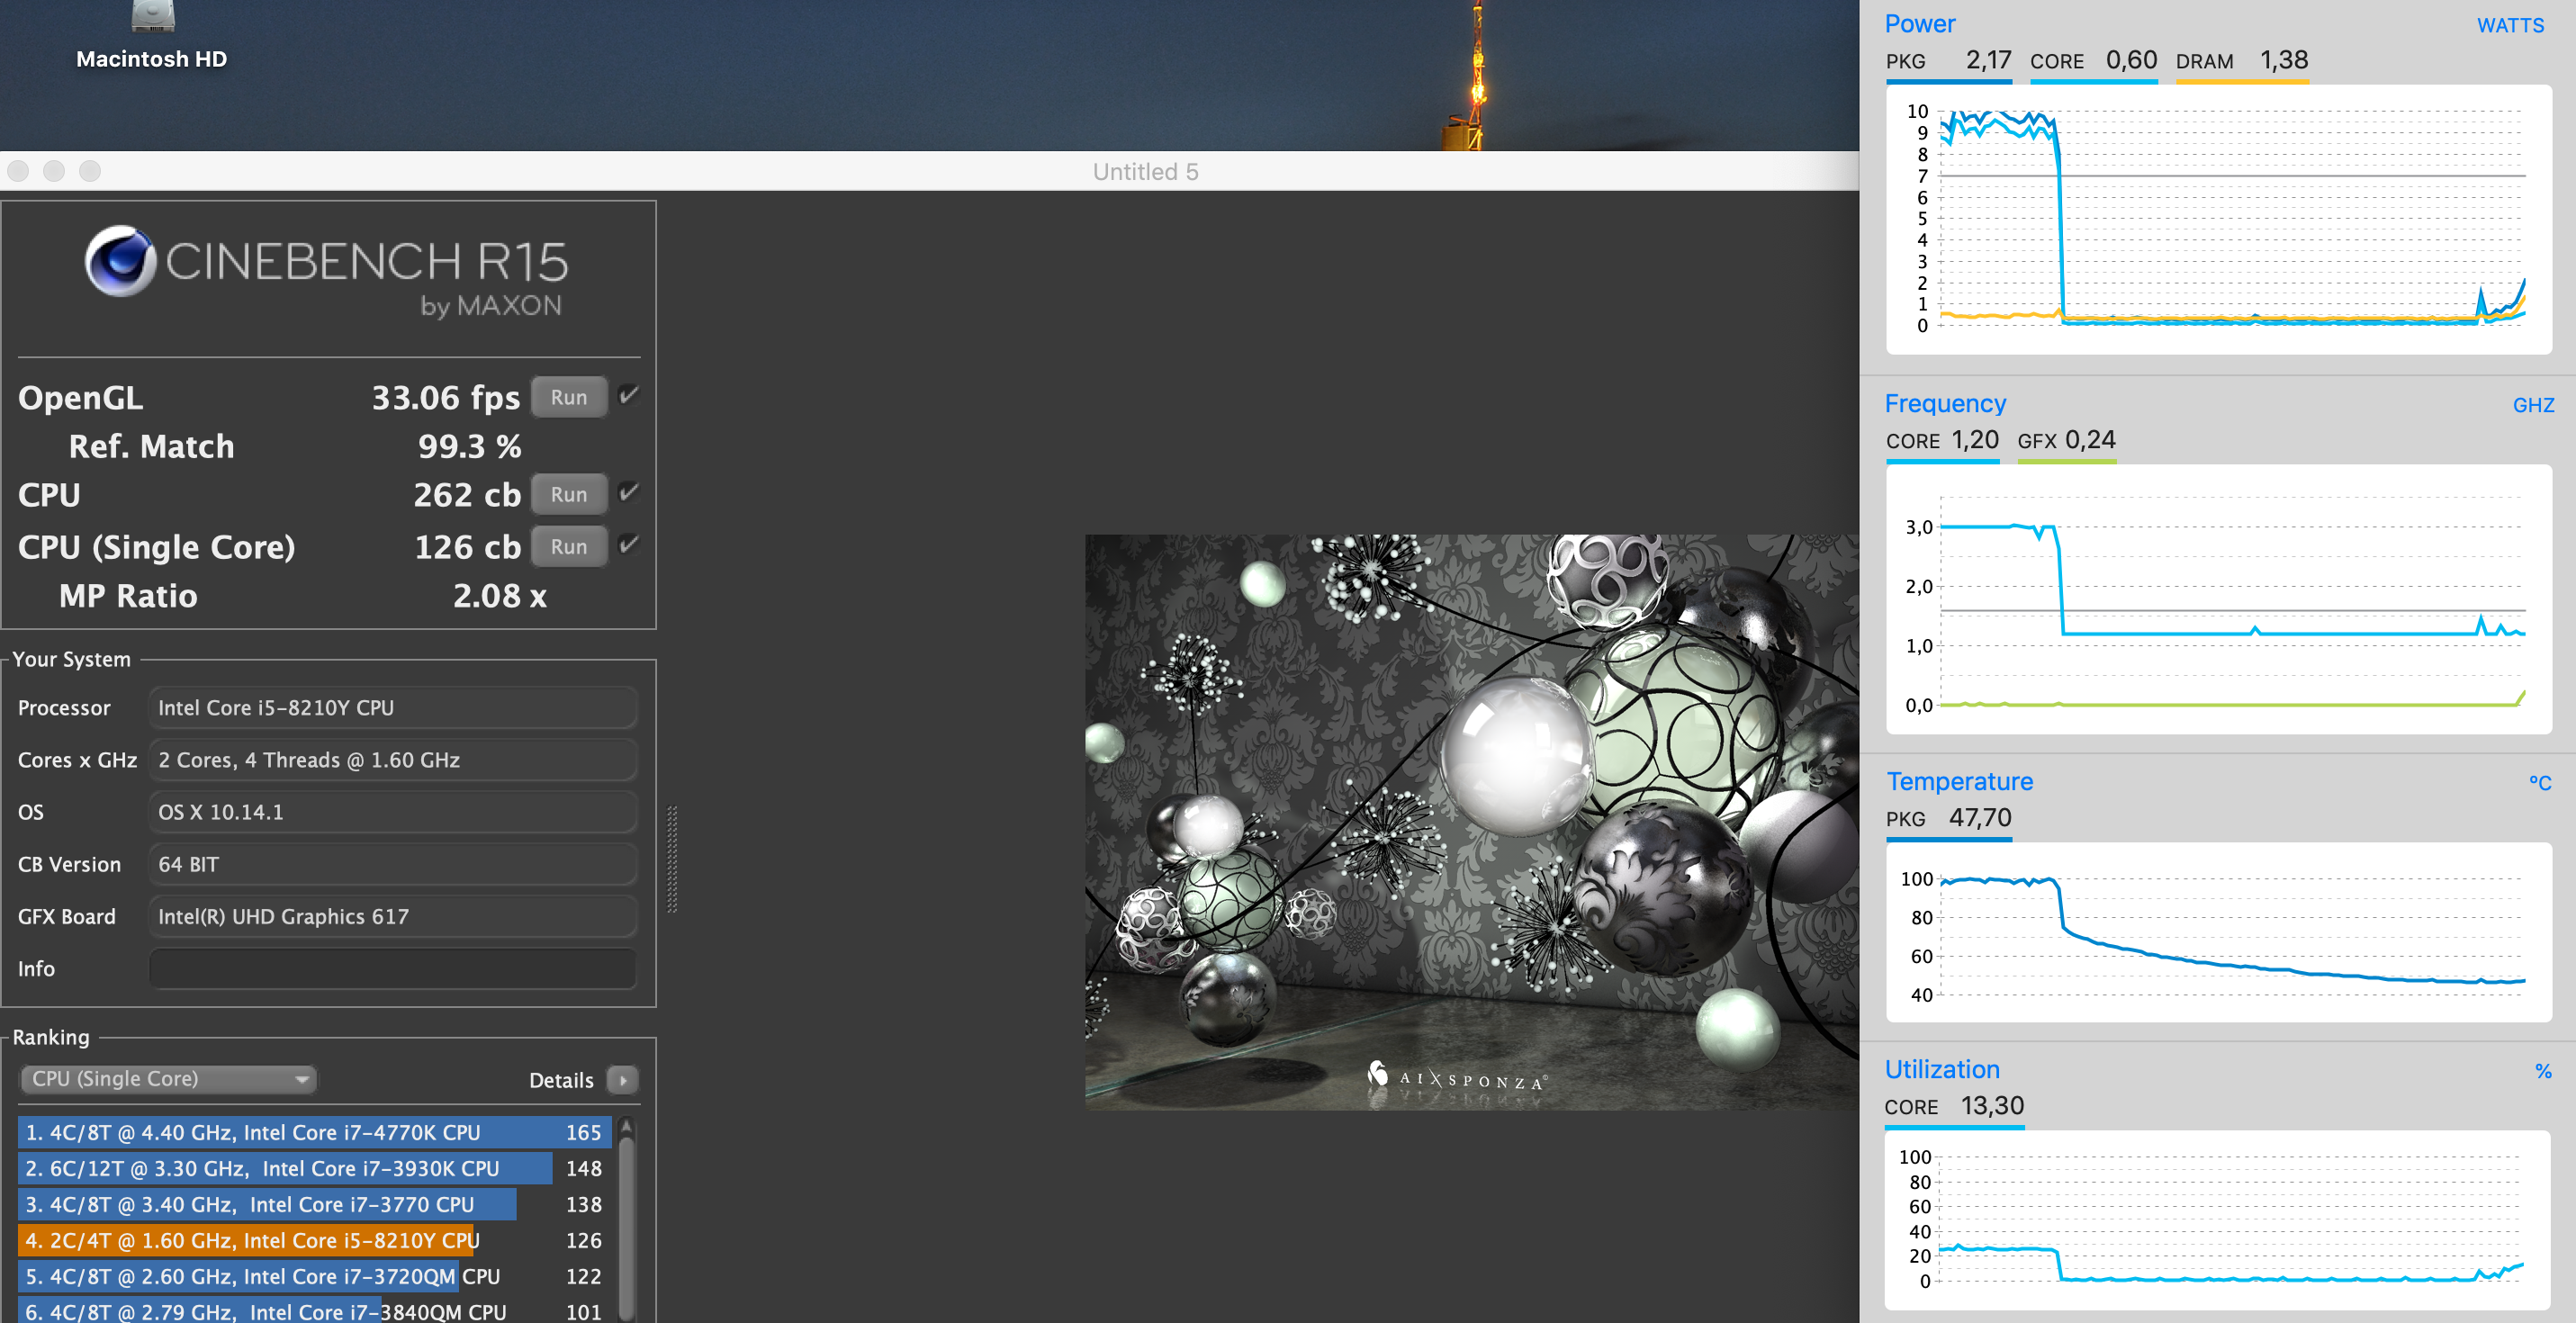Toggle the CPU (Single Core) test checkbox
2576x1323 pixels.
coord(628,545)
